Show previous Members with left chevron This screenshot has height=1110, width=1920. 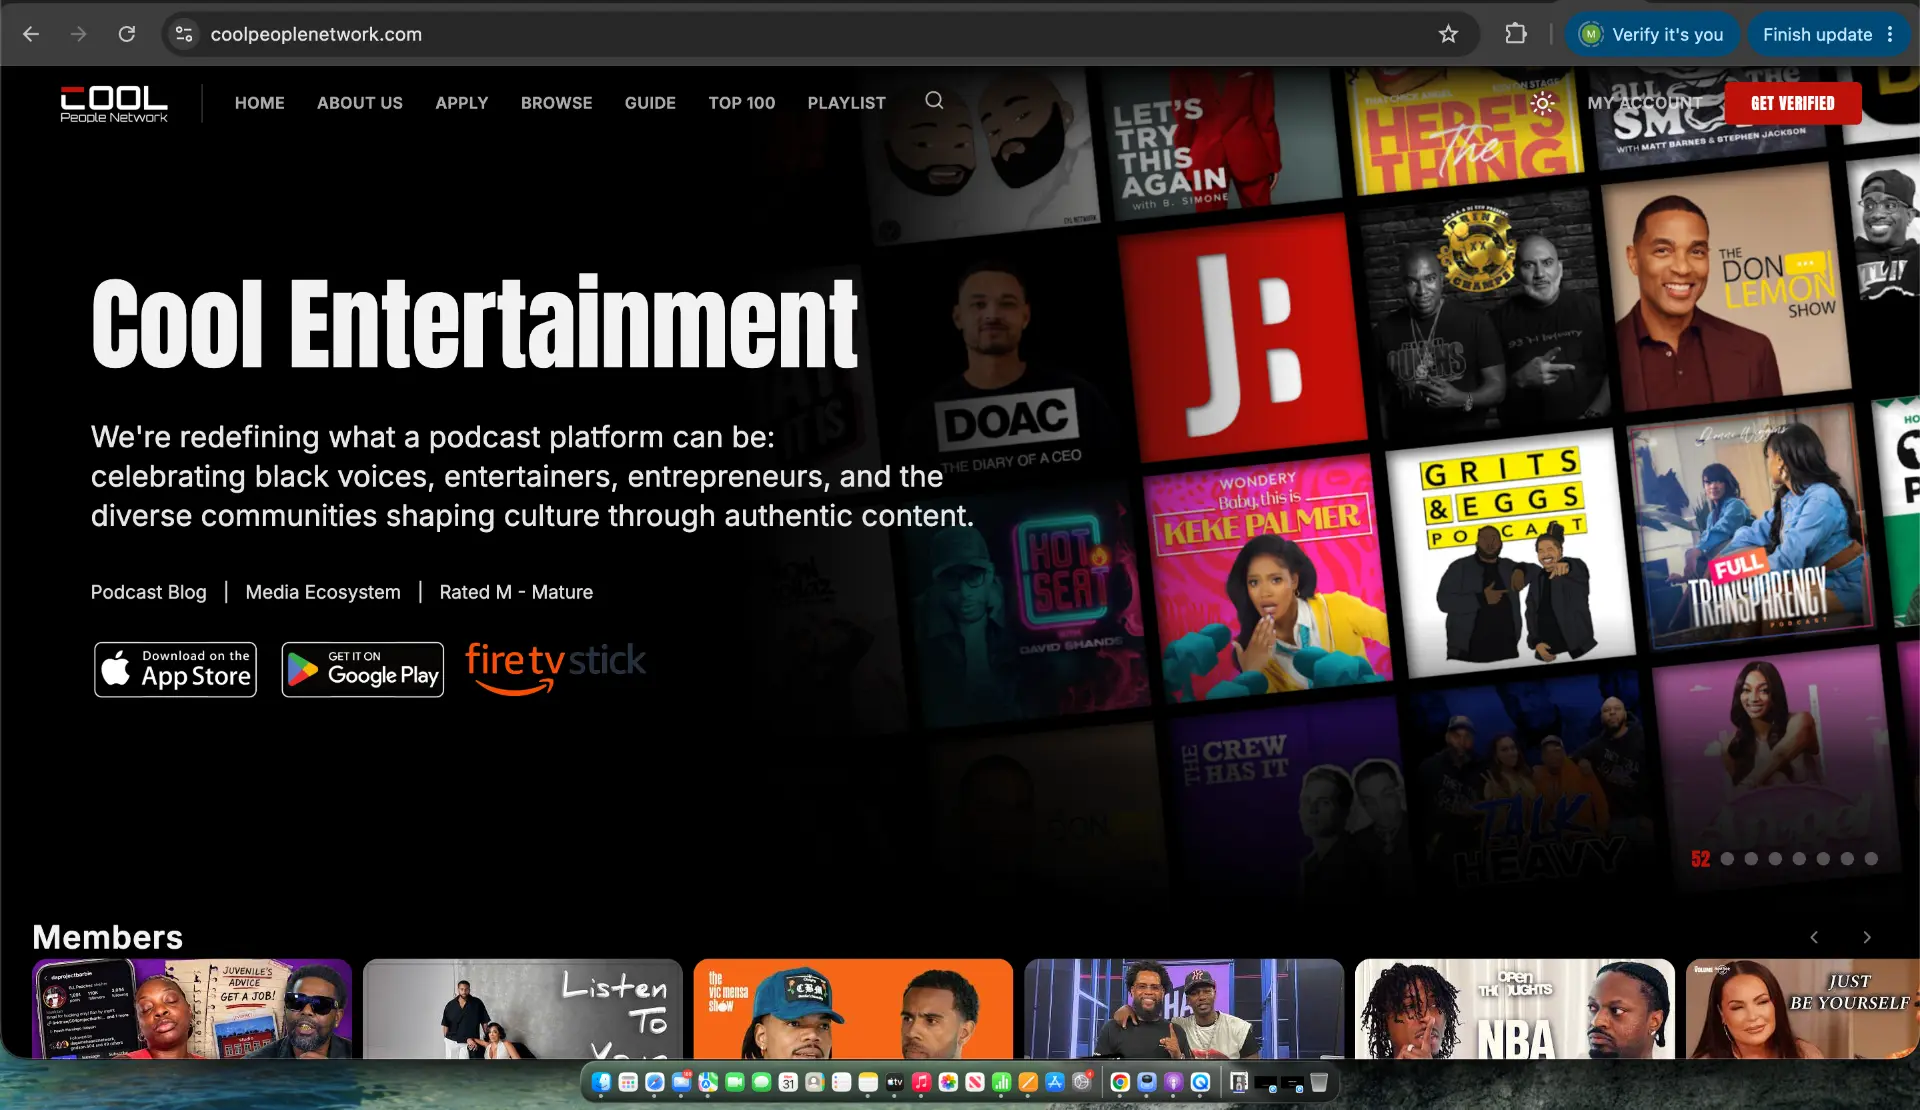click(x=1814, y=937)
